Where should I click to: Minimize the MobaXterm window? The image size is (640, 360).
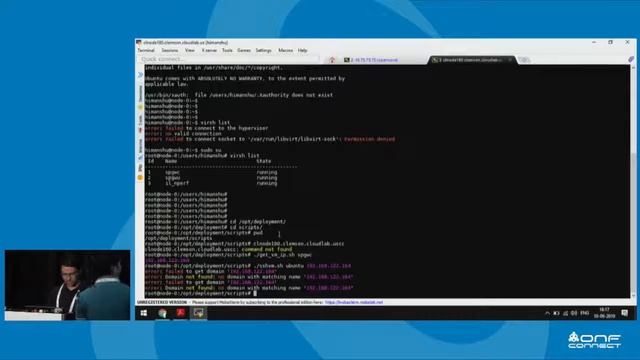[594, 42]
